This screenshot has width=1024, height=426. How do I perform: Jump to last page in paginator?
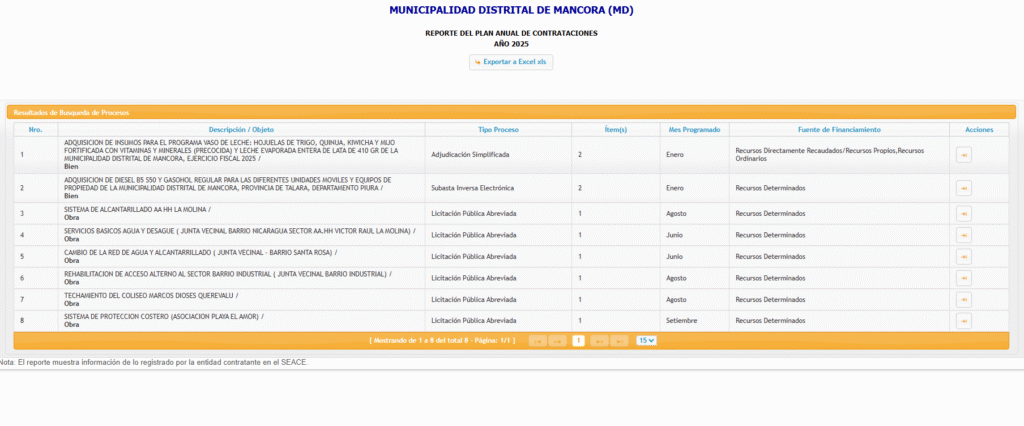click(620, 340)
